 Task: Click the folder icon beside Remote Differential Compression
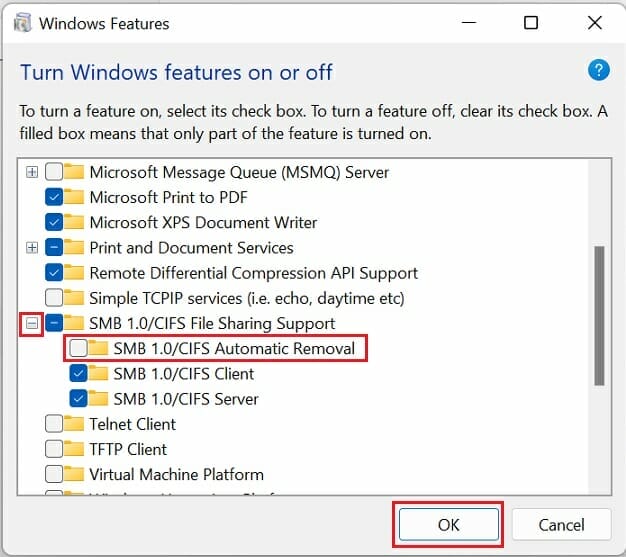pos(74,273)
